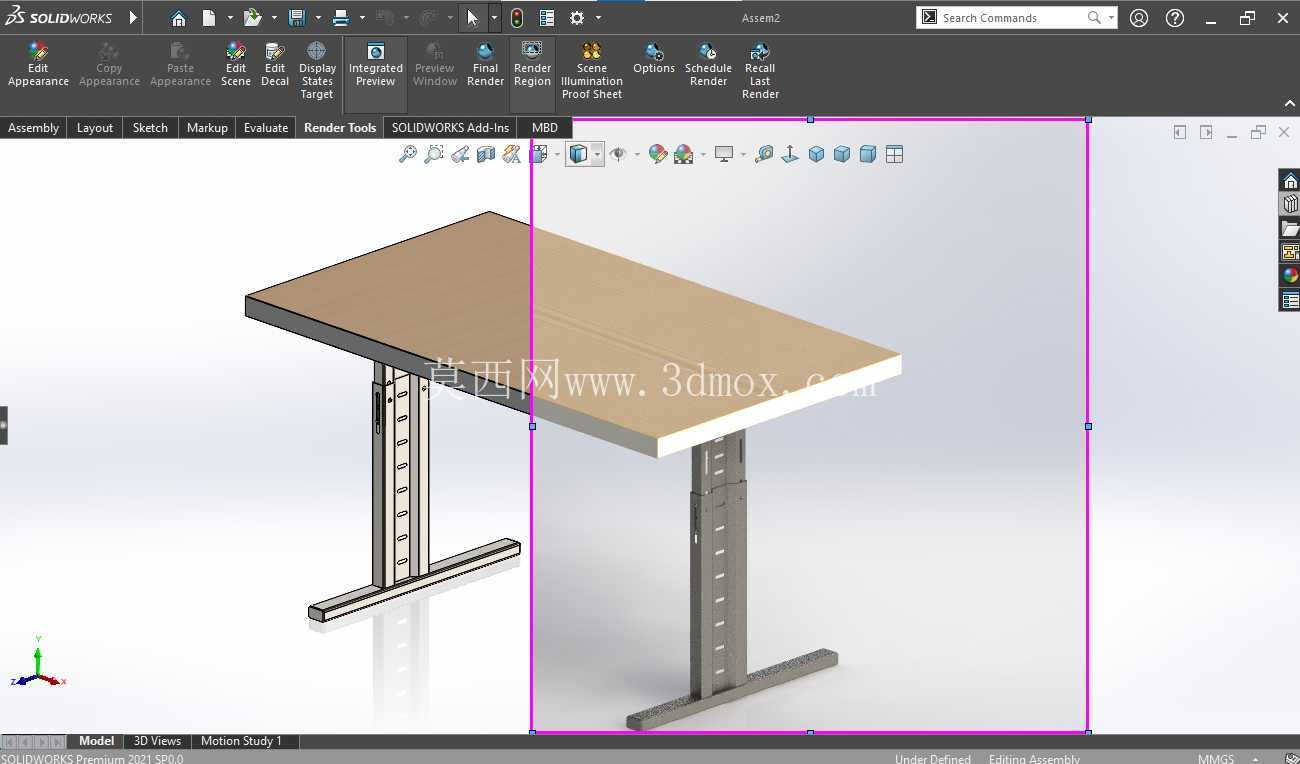Click the Open file icon
1300x764 pixels.
(252, 18)
